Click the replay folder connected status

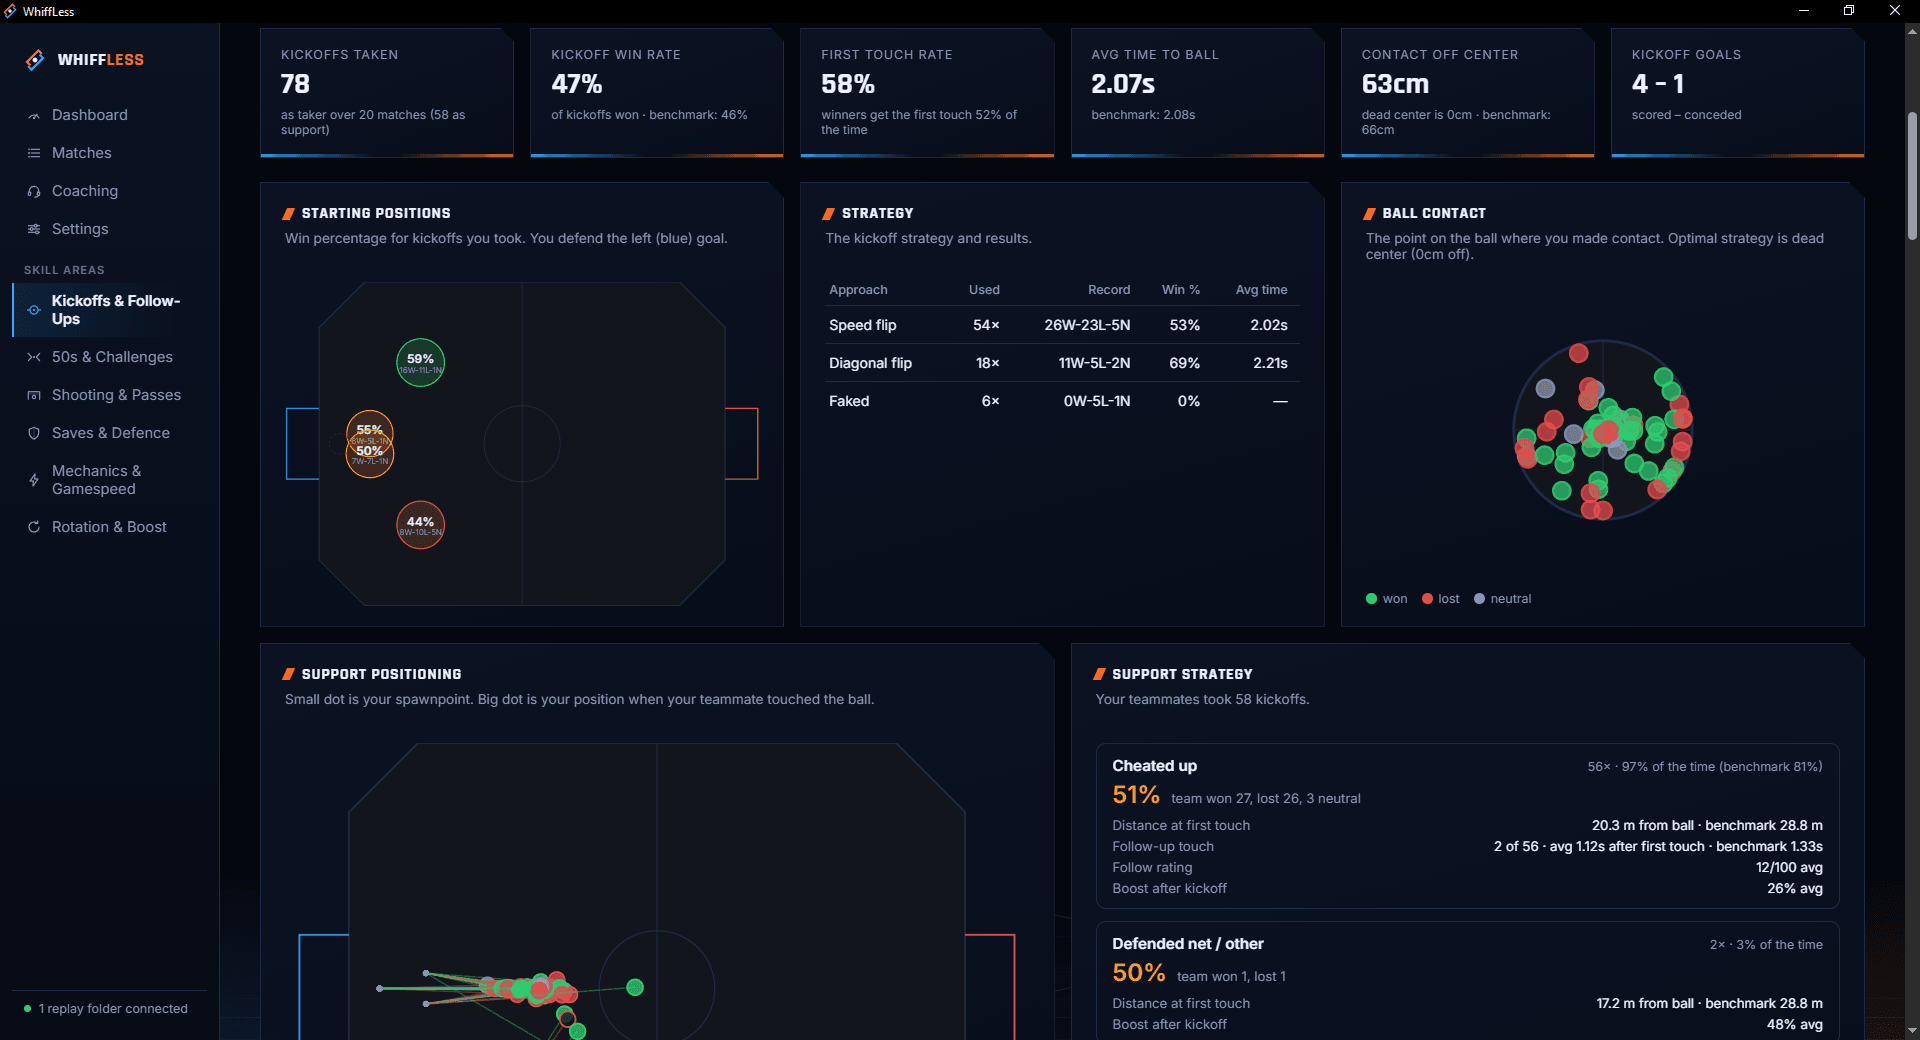pyautogui.click(x=113, y=1009)
